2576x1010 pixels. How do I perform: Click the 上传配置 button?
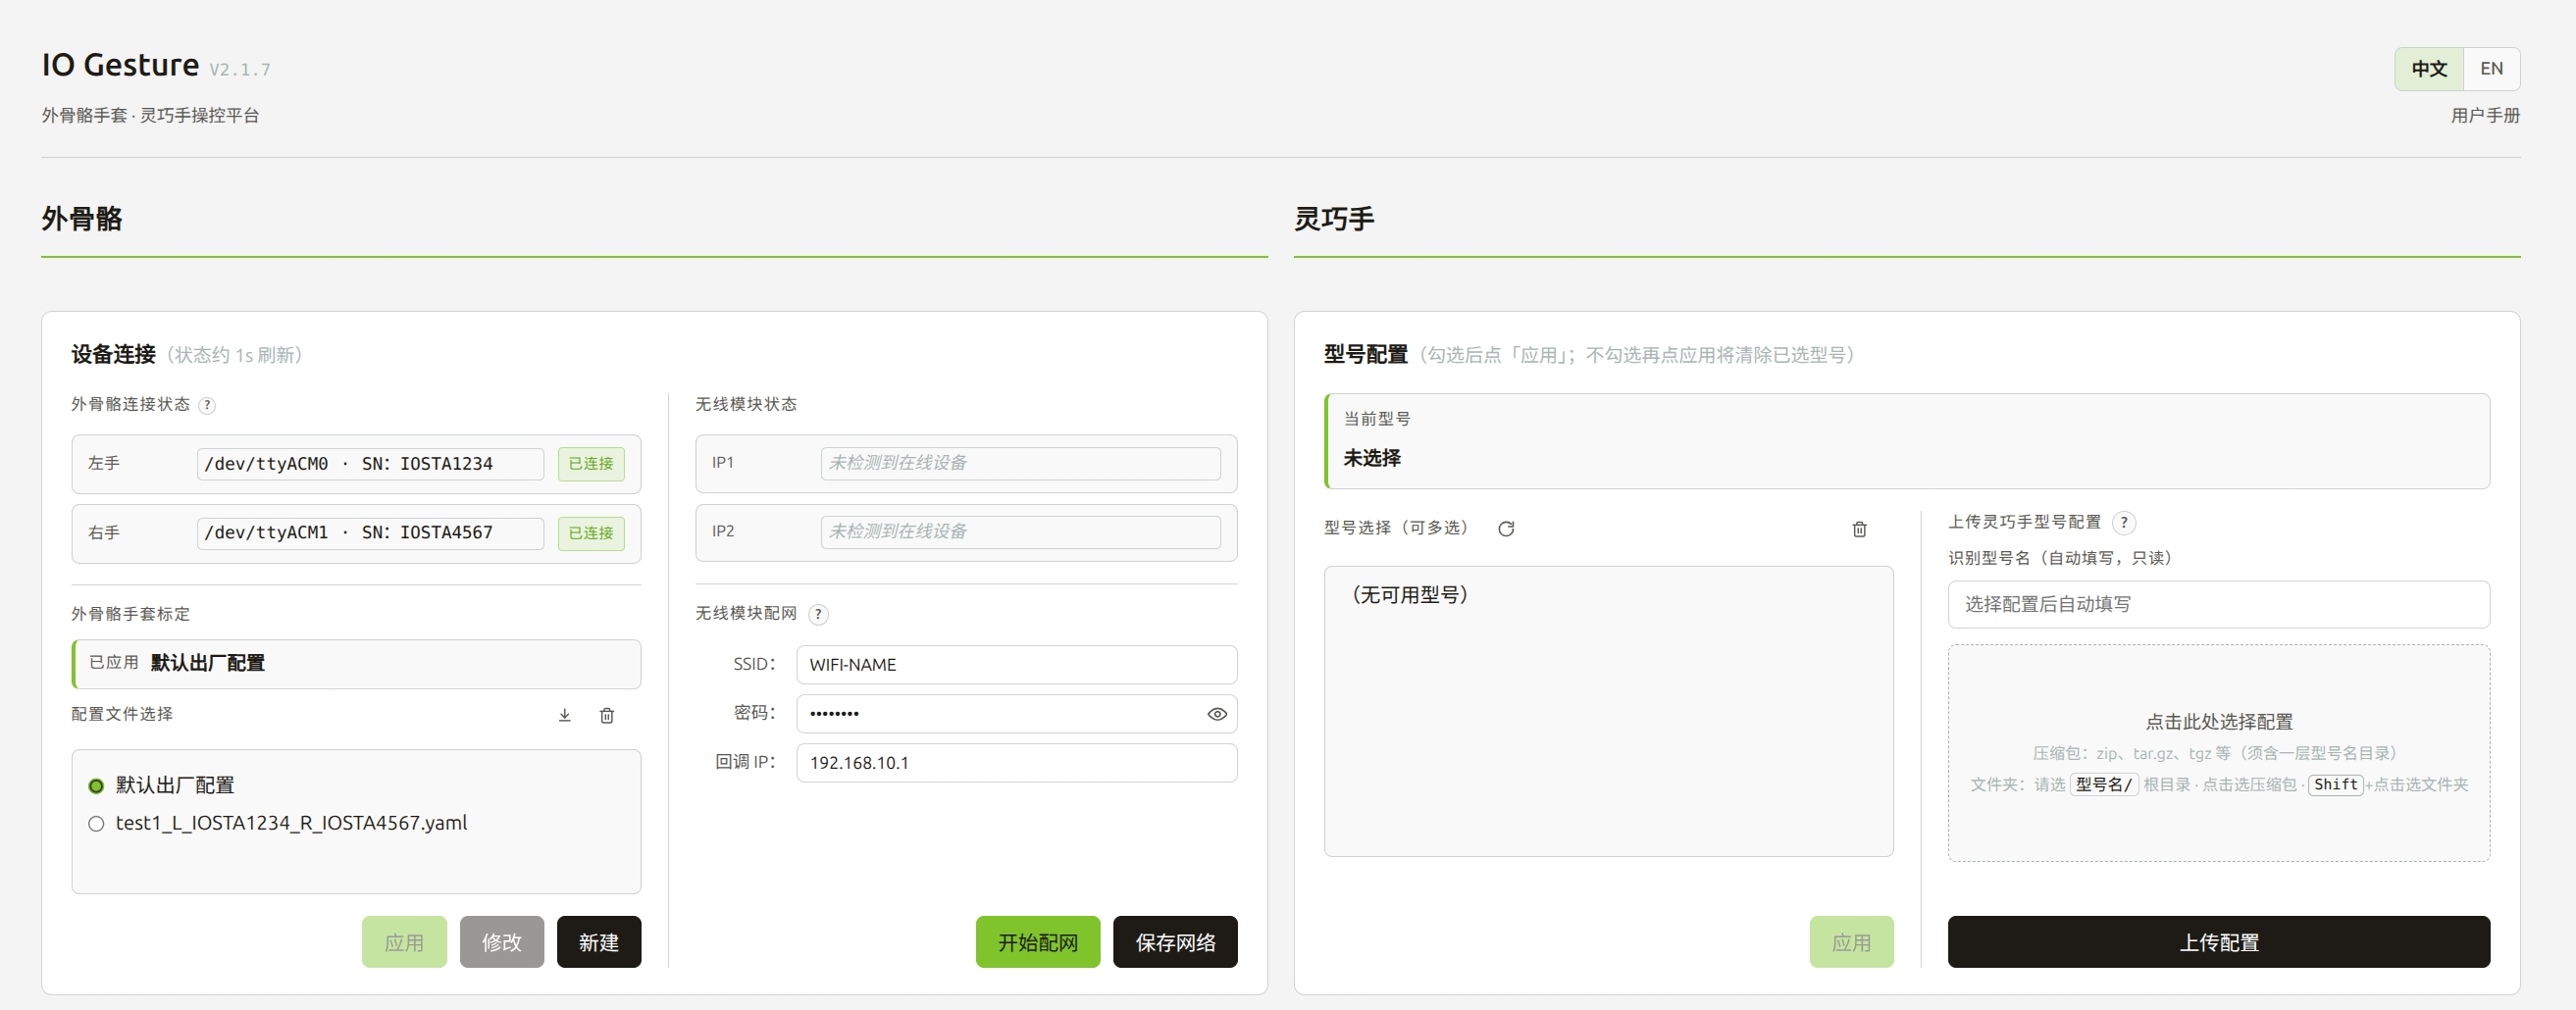pyautogui.click(x=2219, y=942)
